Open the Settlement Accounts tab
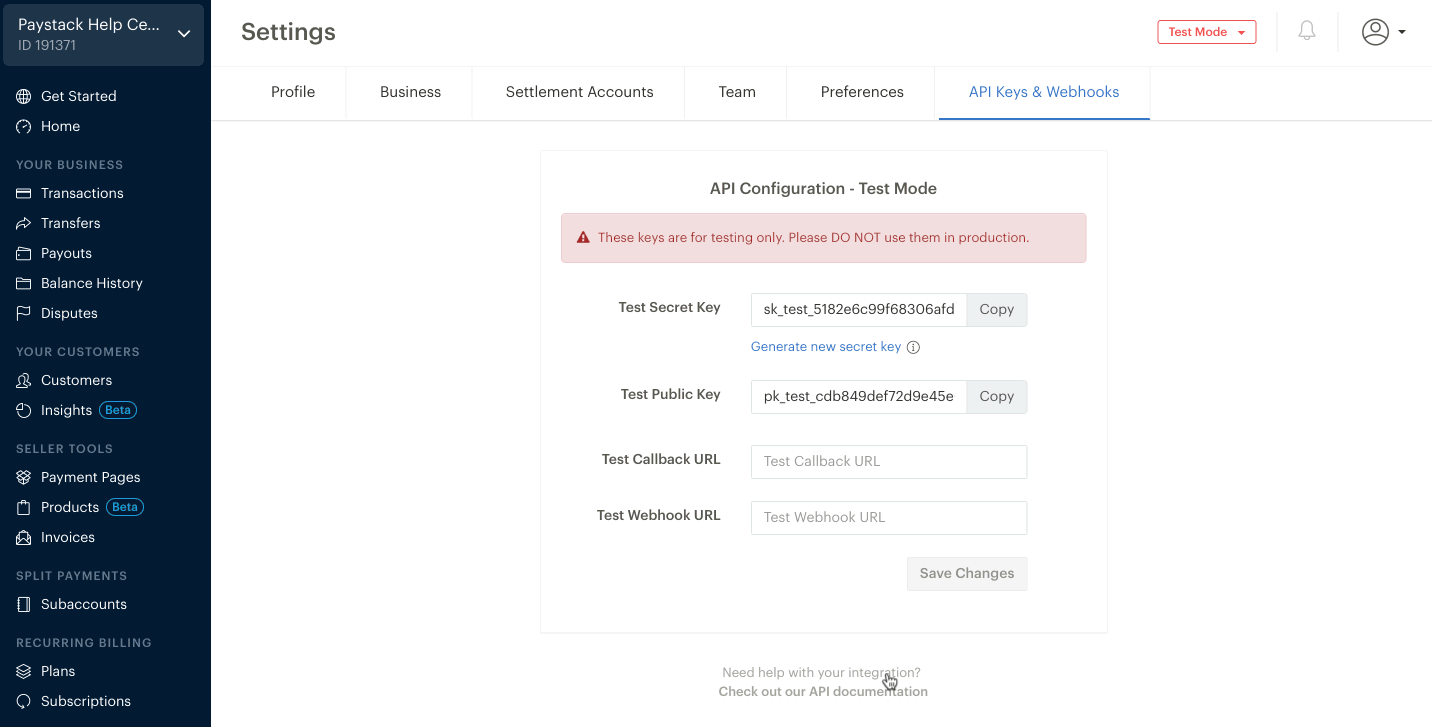 pyautogui.click(x=579, y=92)
